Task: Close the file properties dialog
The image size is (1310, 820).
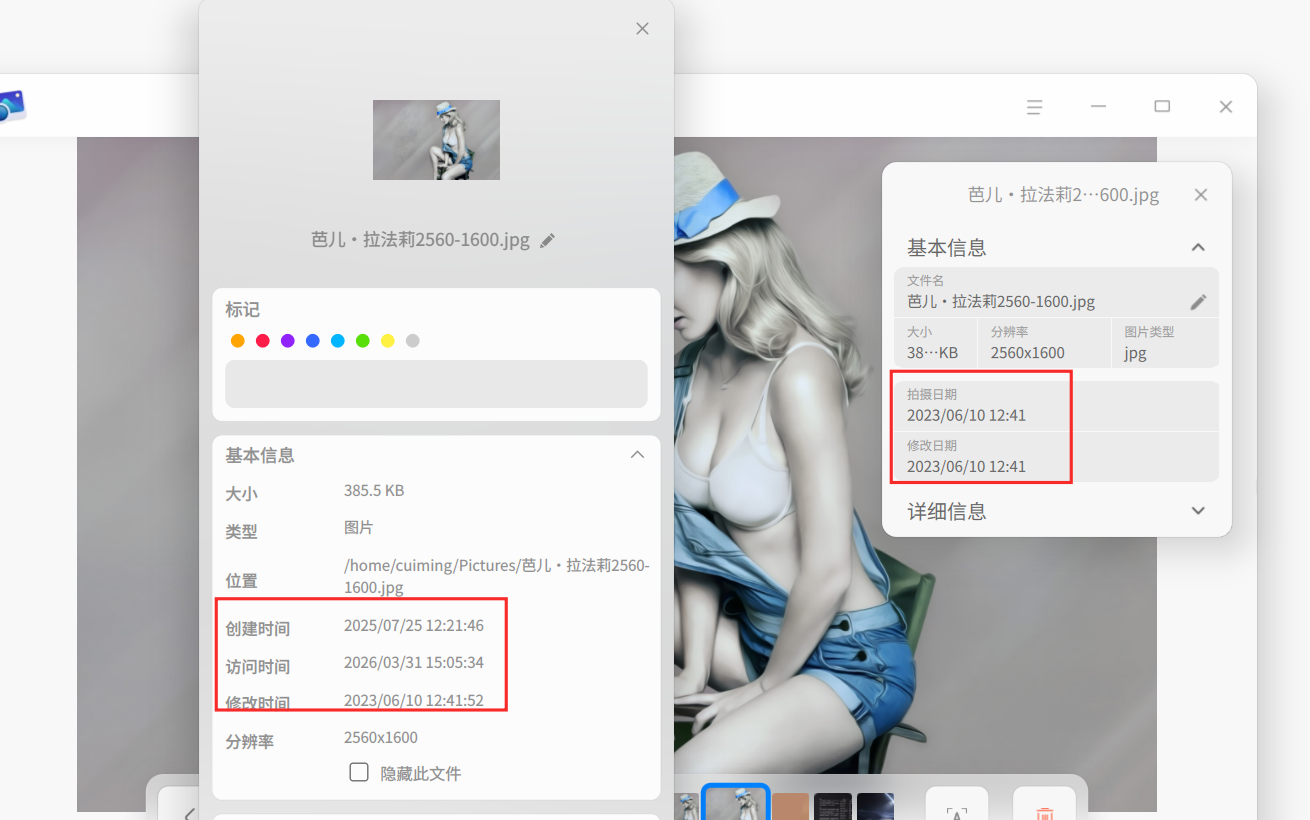Action: (643, 29)
